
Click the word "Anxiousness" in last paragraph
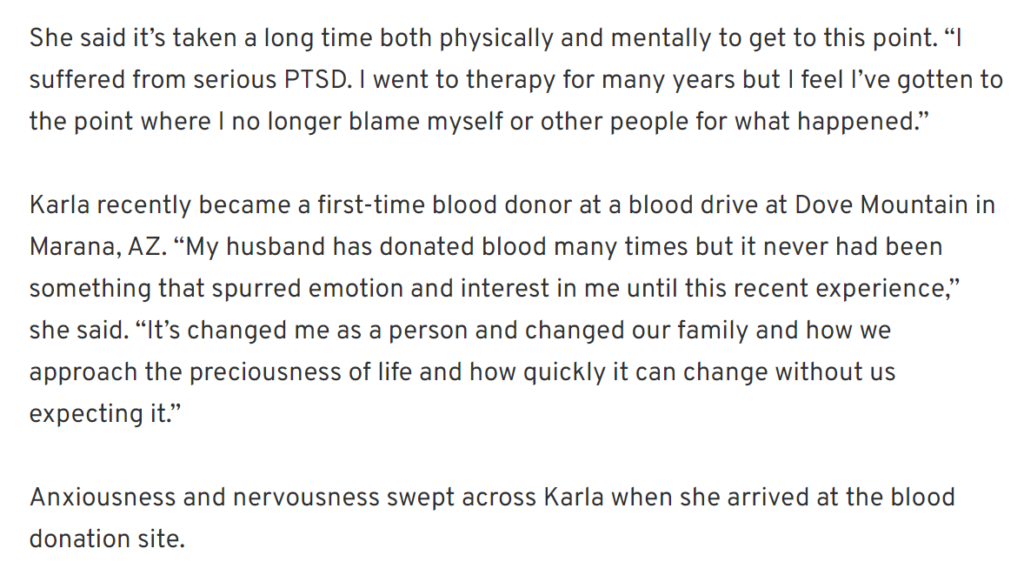point(103,498)
